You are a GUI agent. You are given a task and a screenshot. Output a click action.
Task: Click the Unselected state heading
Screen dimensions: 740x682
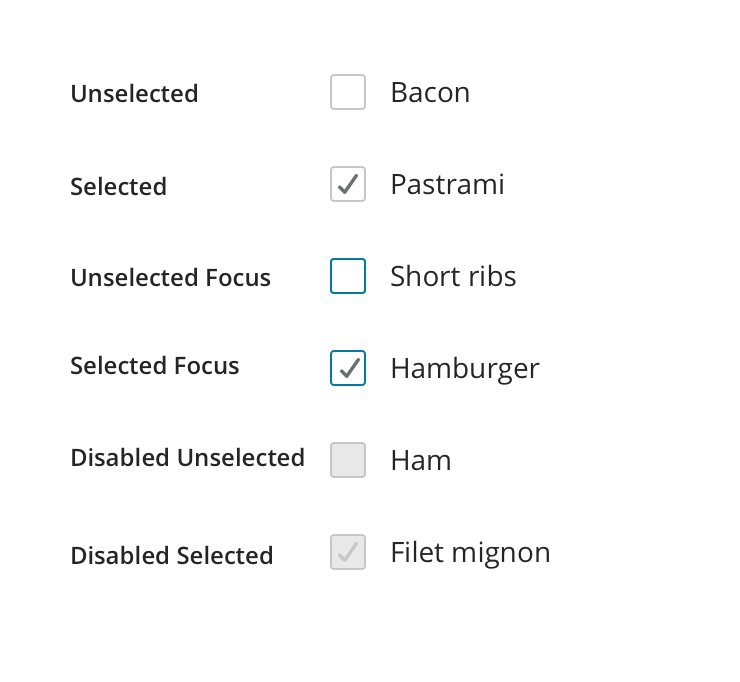(x=134, y=93)
